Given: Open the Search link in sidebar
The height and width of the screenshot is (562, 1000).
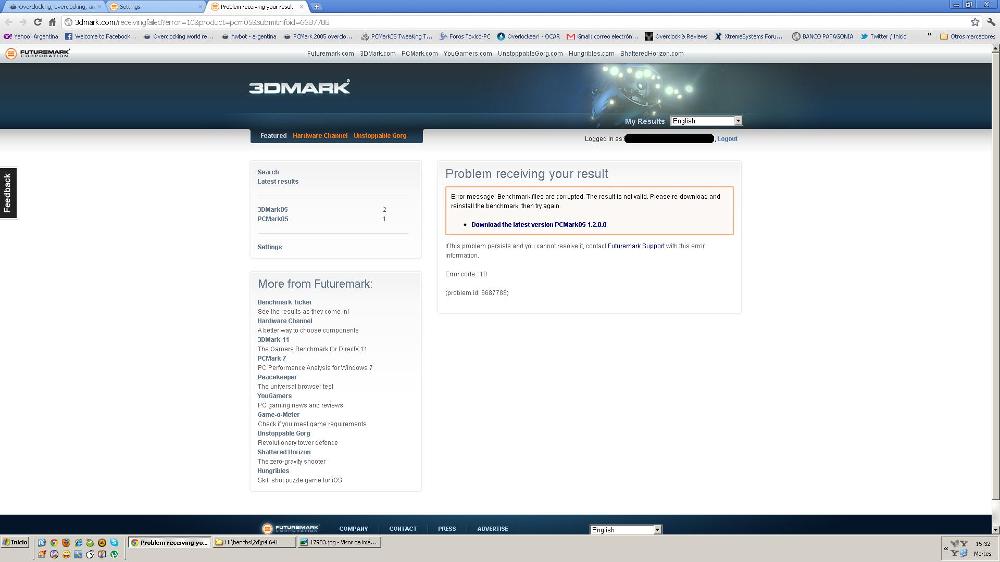Looking at the screenshot, I should pyautogui.click(x=268, y=172).
